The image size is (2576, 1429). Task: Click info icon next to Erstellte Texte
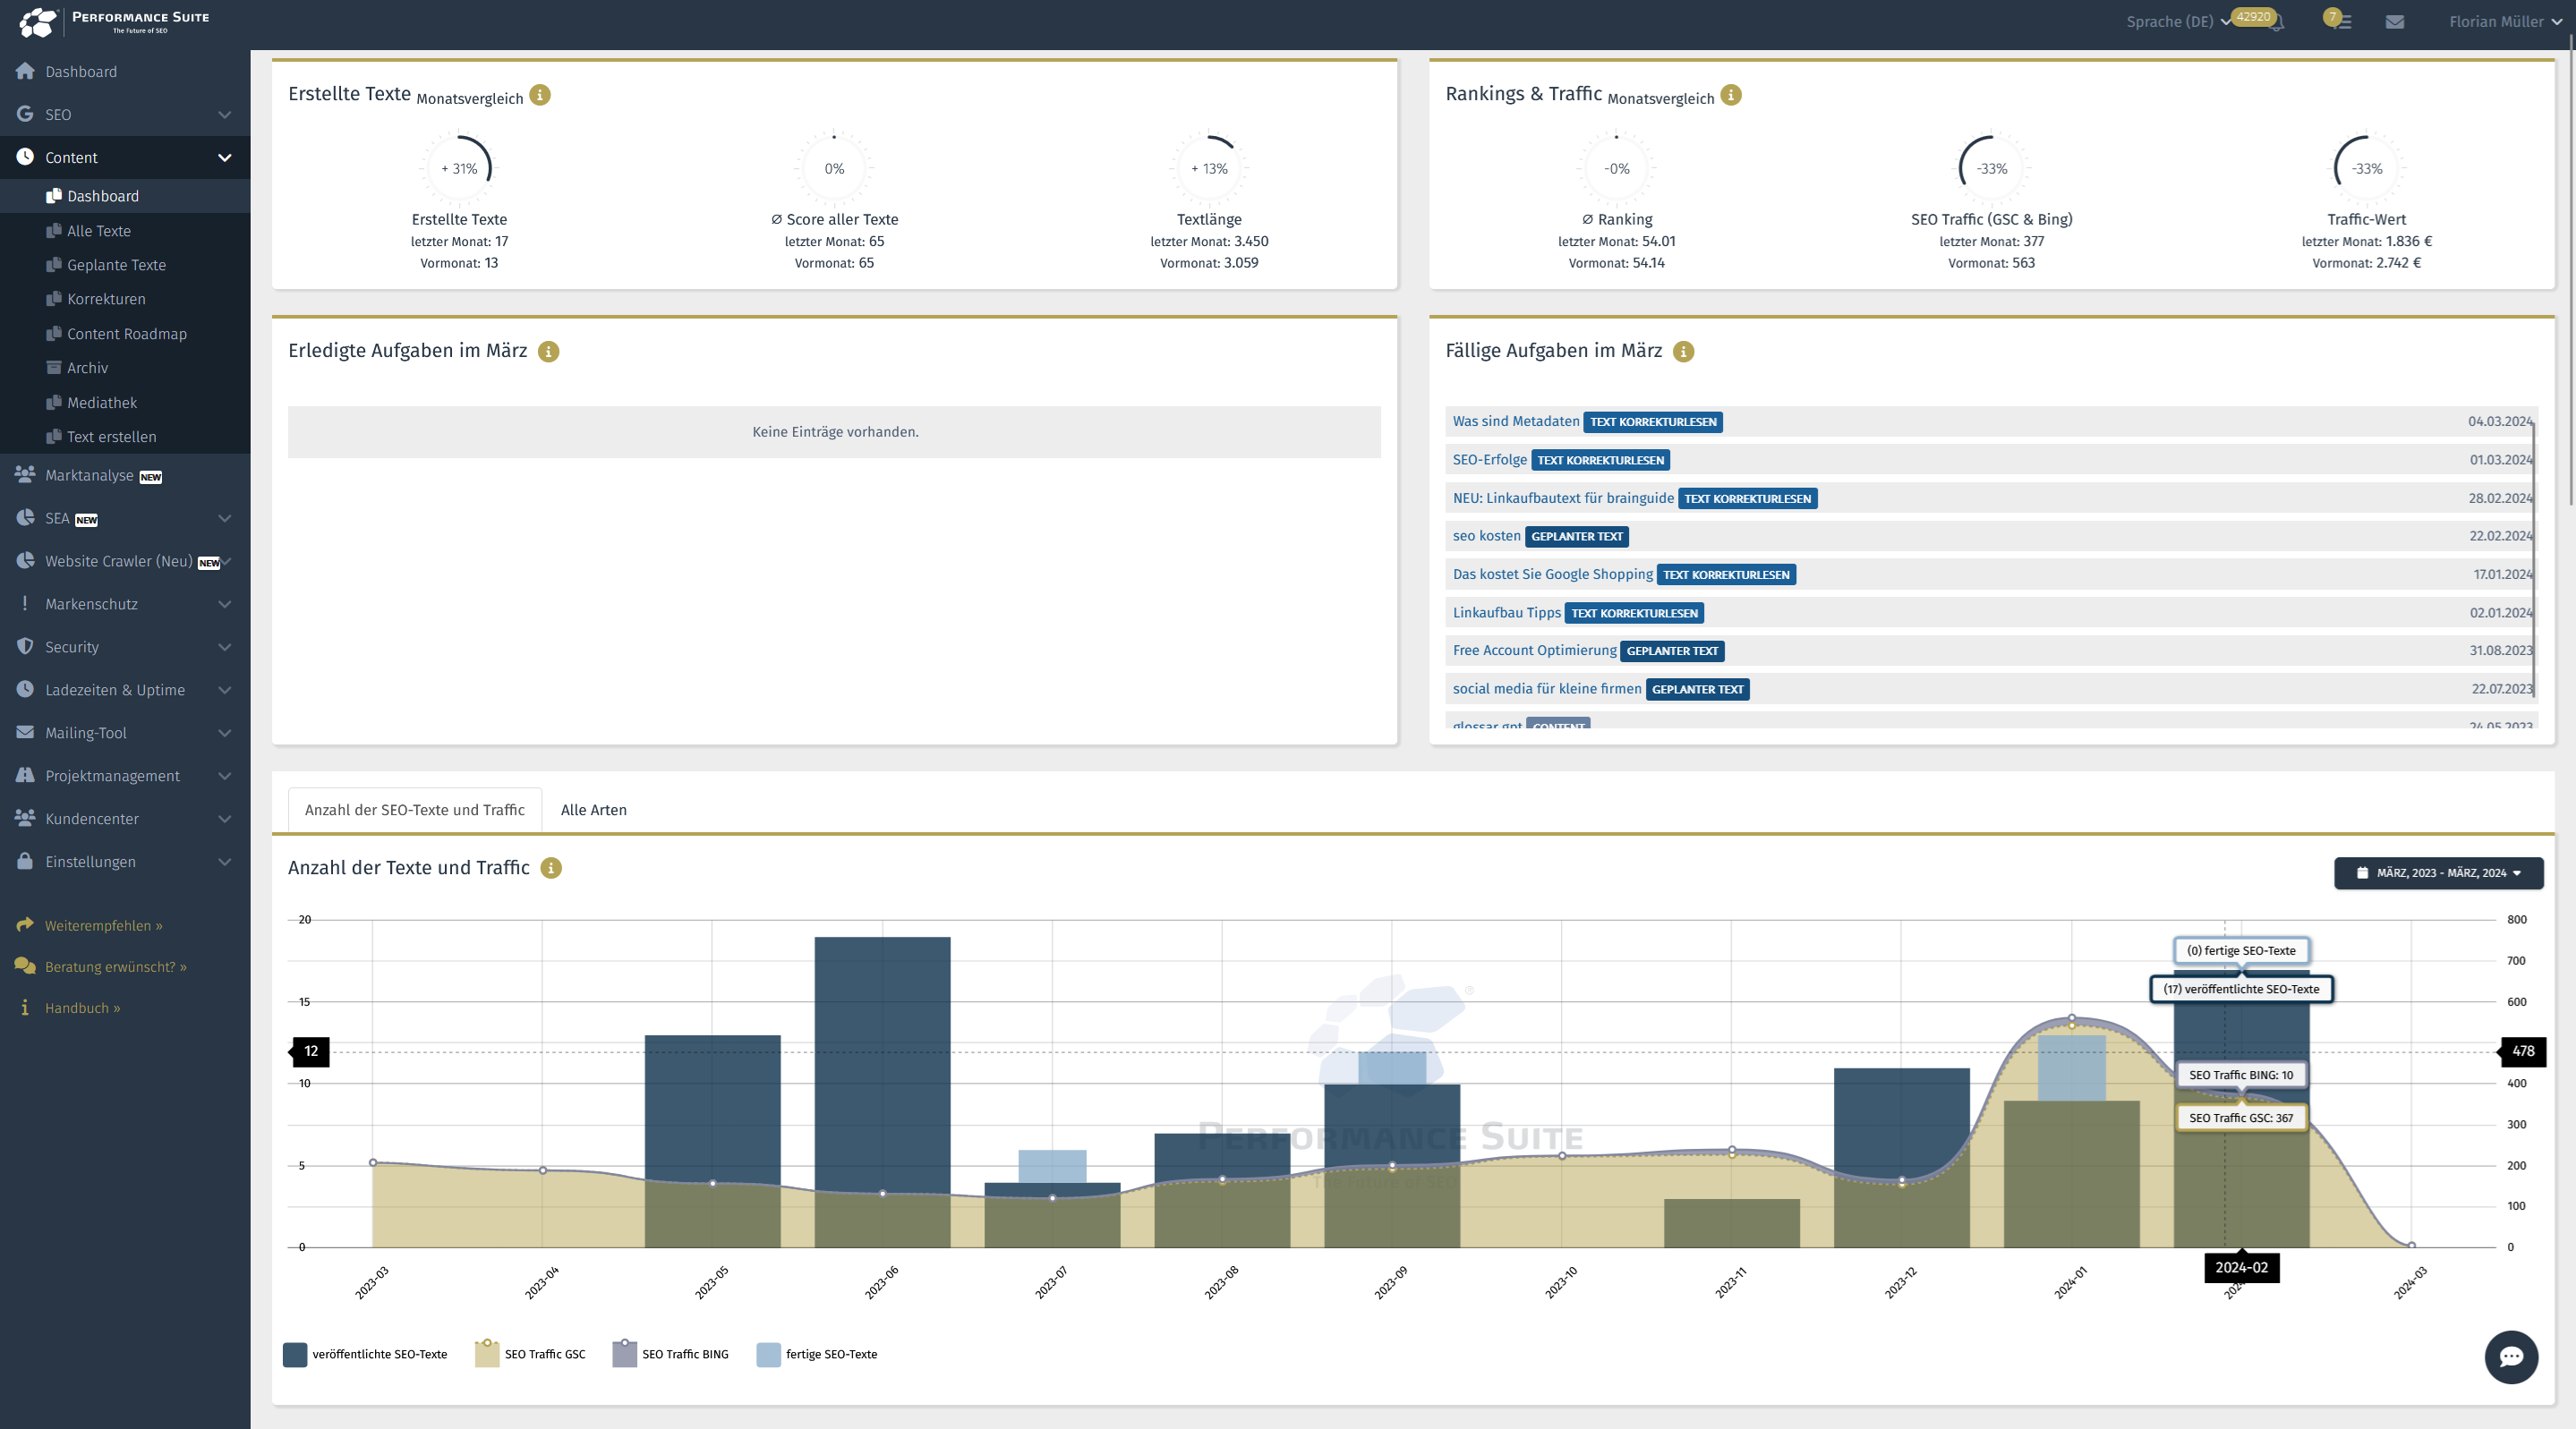[540, 95]
